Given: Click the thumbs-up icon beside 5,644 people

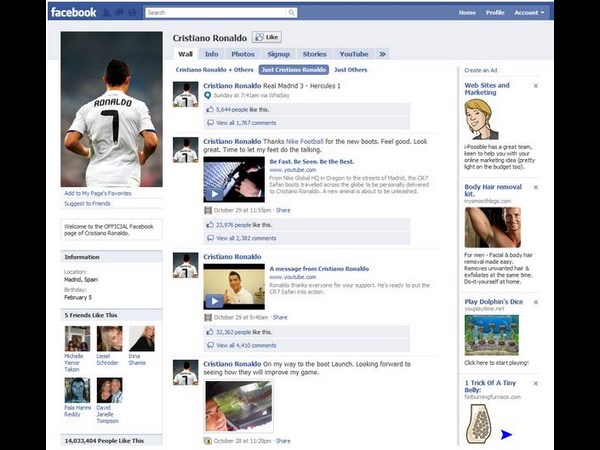Looking at the screenshot, I should pos(210,108).
